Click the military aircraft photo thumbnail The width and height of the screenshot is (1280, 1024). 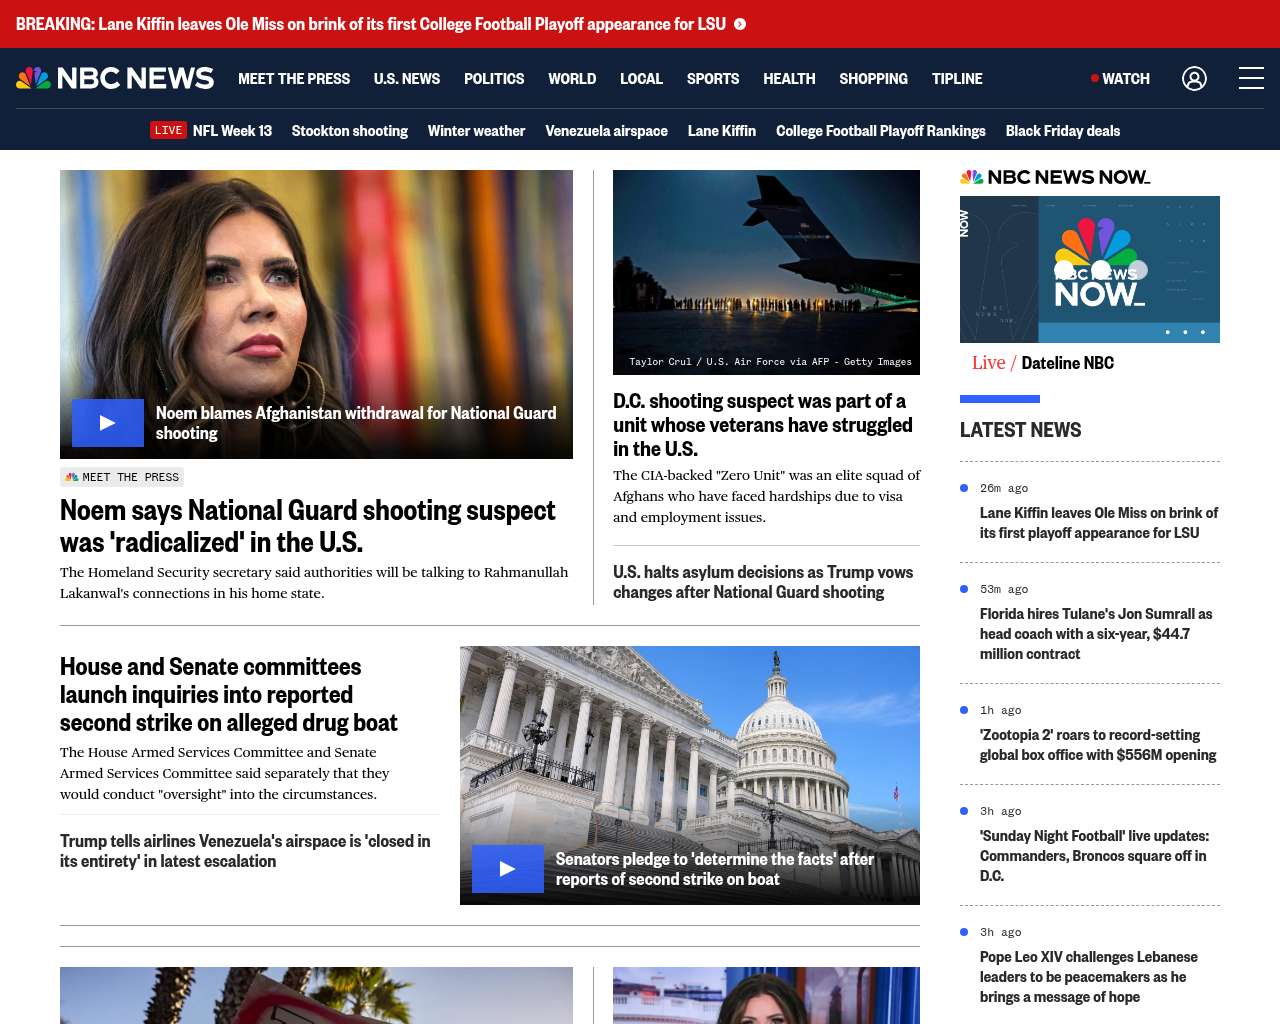point(766,272)
